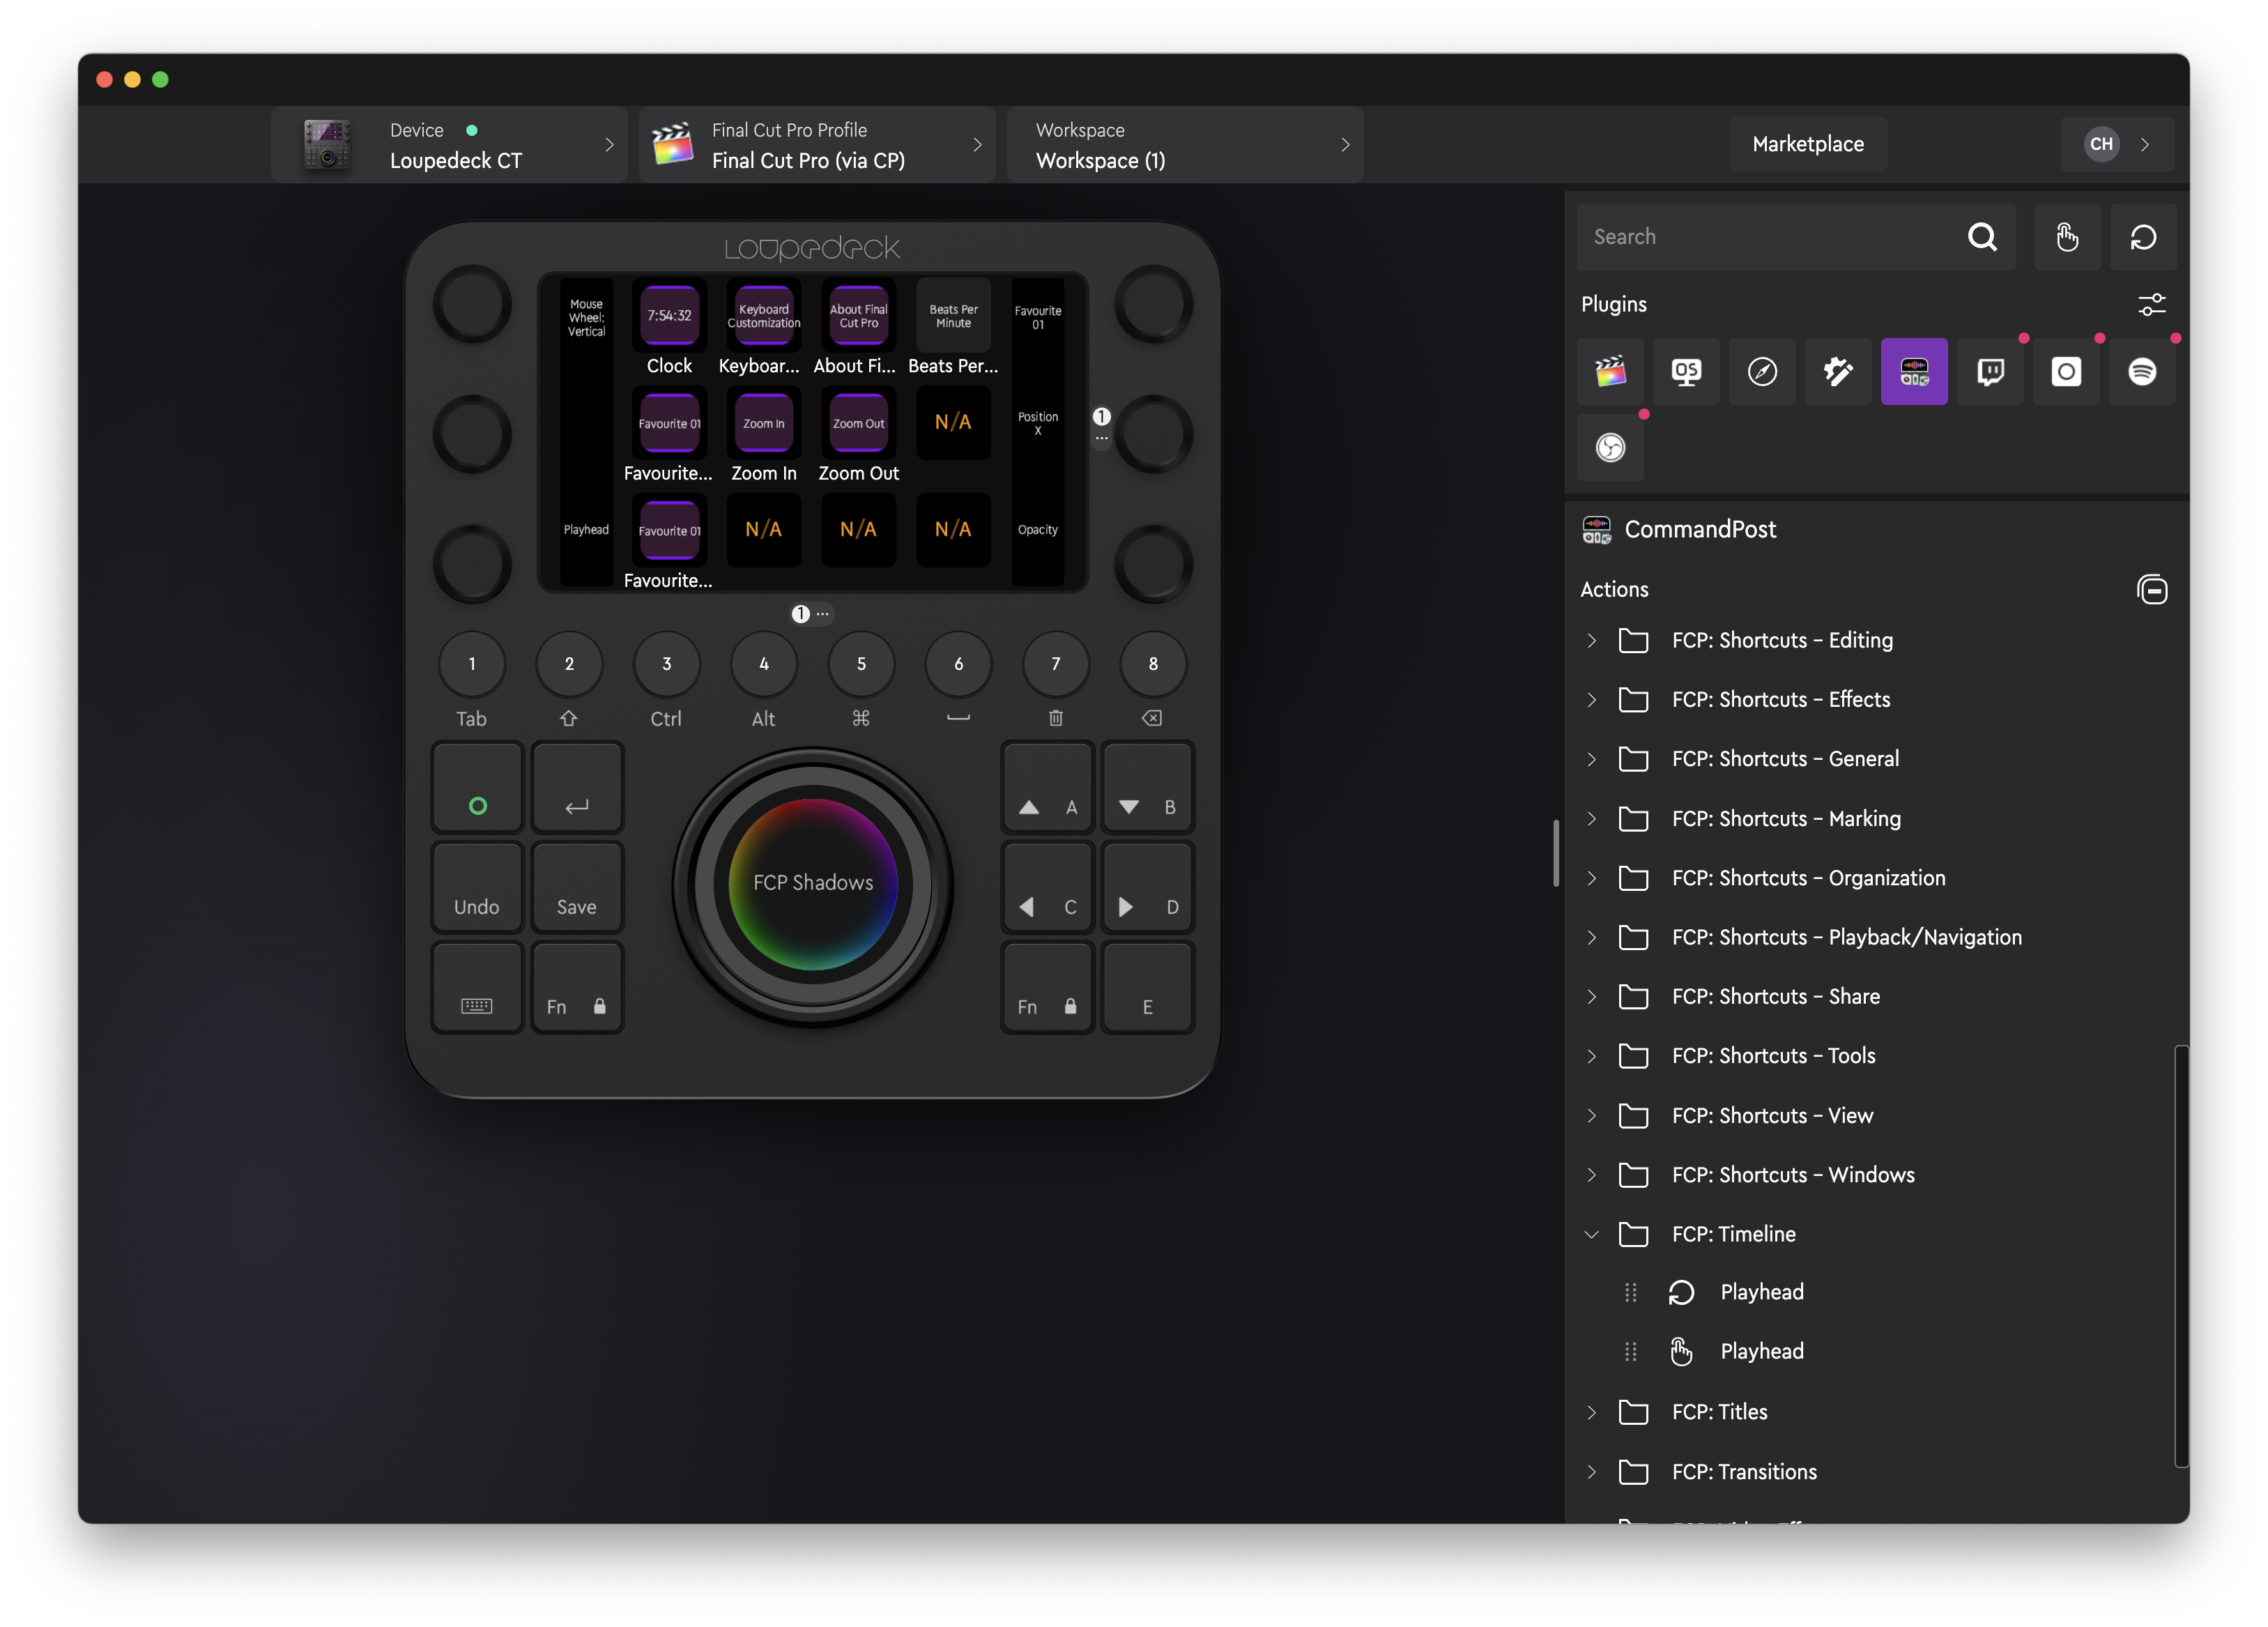
Task: Open the OBS Studio plugin icon
Action: coord(1610,448)
